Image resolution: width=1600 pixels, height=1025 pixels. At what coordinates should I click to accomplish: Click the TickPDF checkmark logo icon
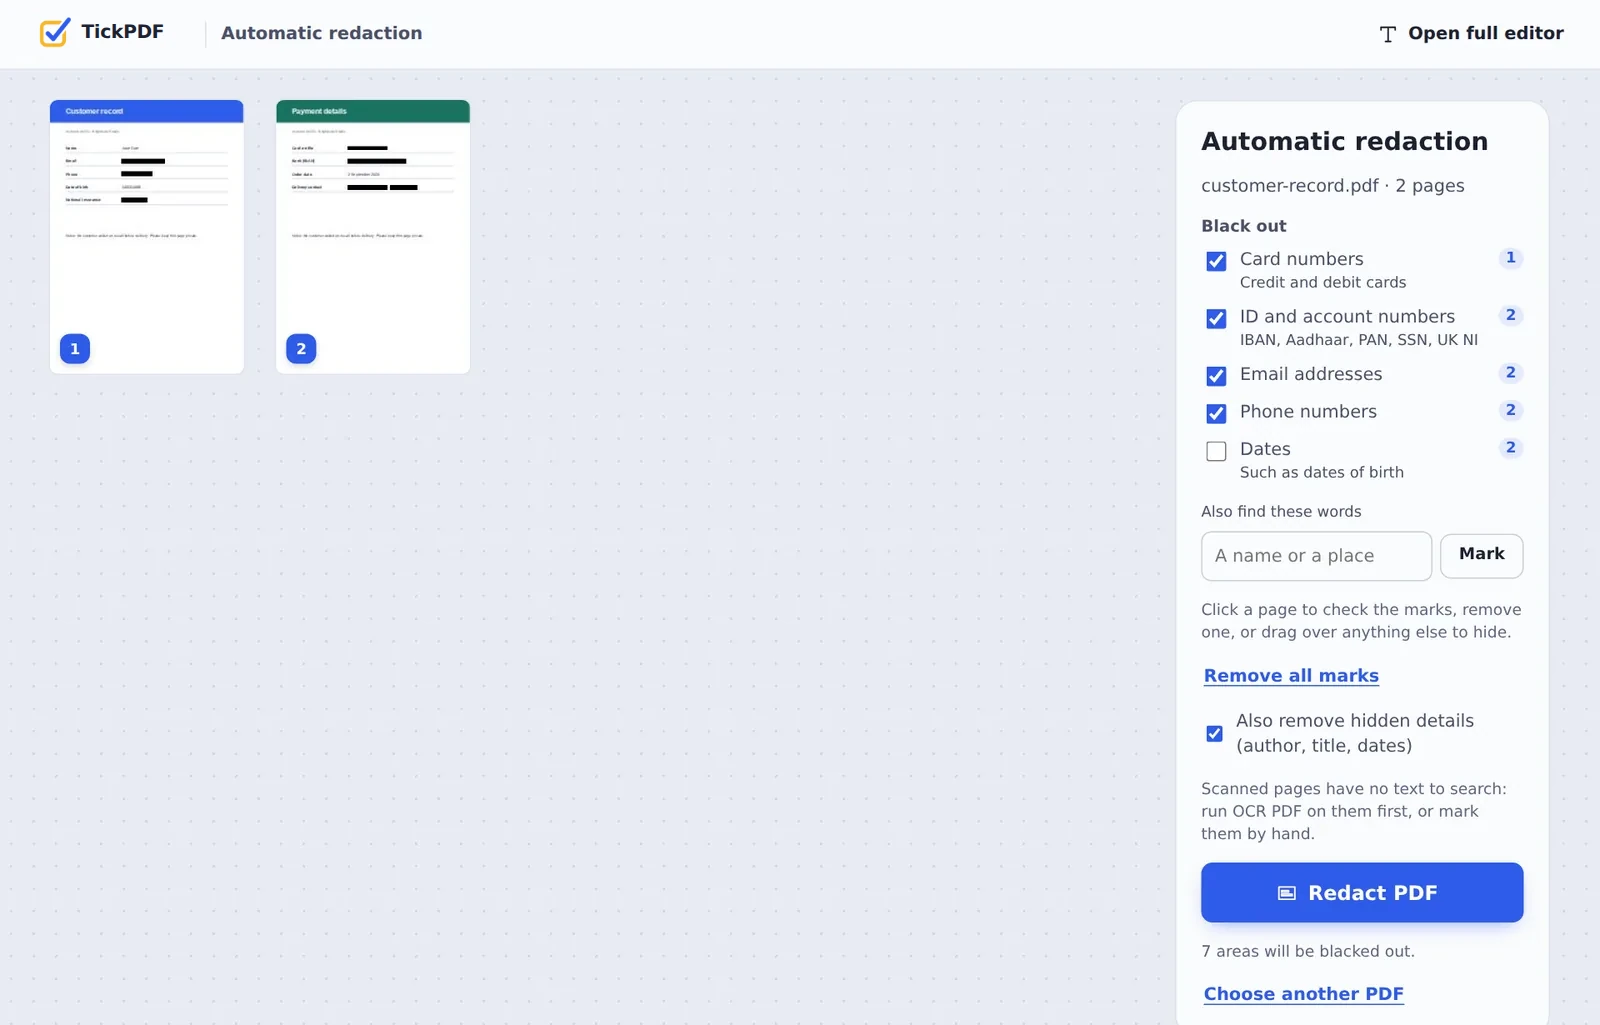(55, 32)
